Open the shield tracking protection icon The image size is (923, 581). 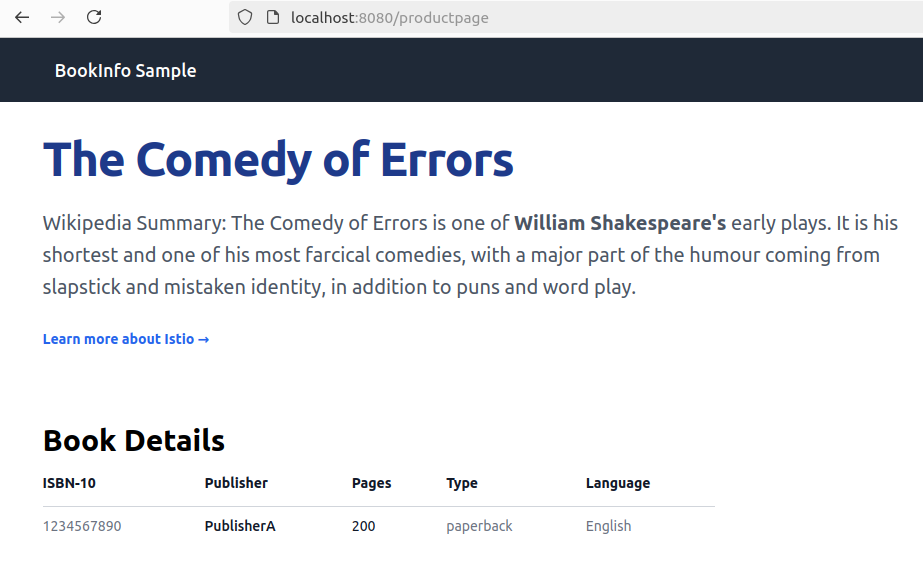pyautogui.click(x=245, y=18)
